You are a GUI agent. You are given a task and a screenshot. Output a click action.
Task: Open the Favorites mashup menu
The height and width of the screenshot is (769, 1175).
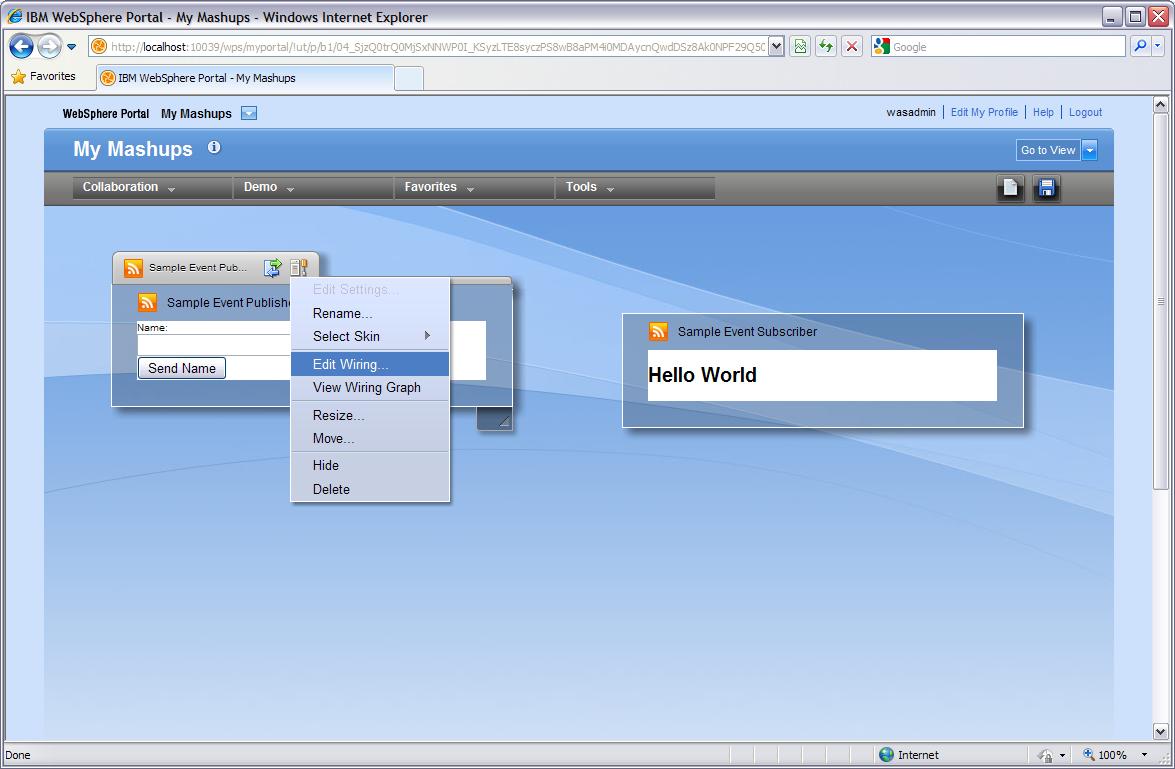[474, 187]
